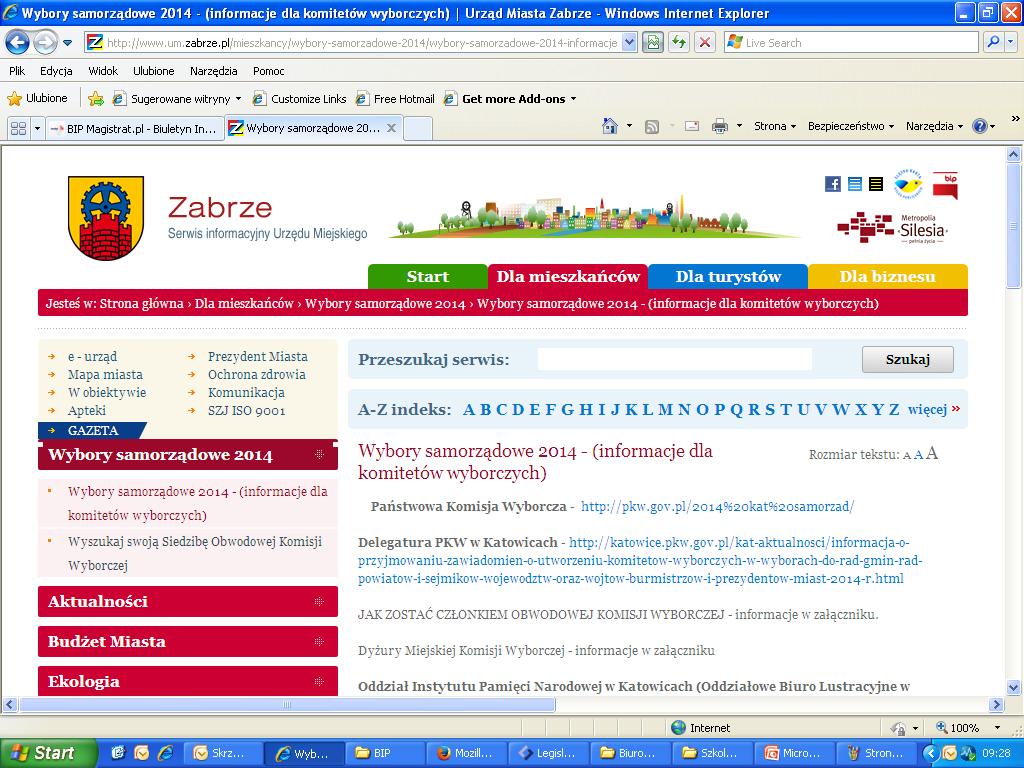Click the Read Mail envelope icon

coord(692,127)
